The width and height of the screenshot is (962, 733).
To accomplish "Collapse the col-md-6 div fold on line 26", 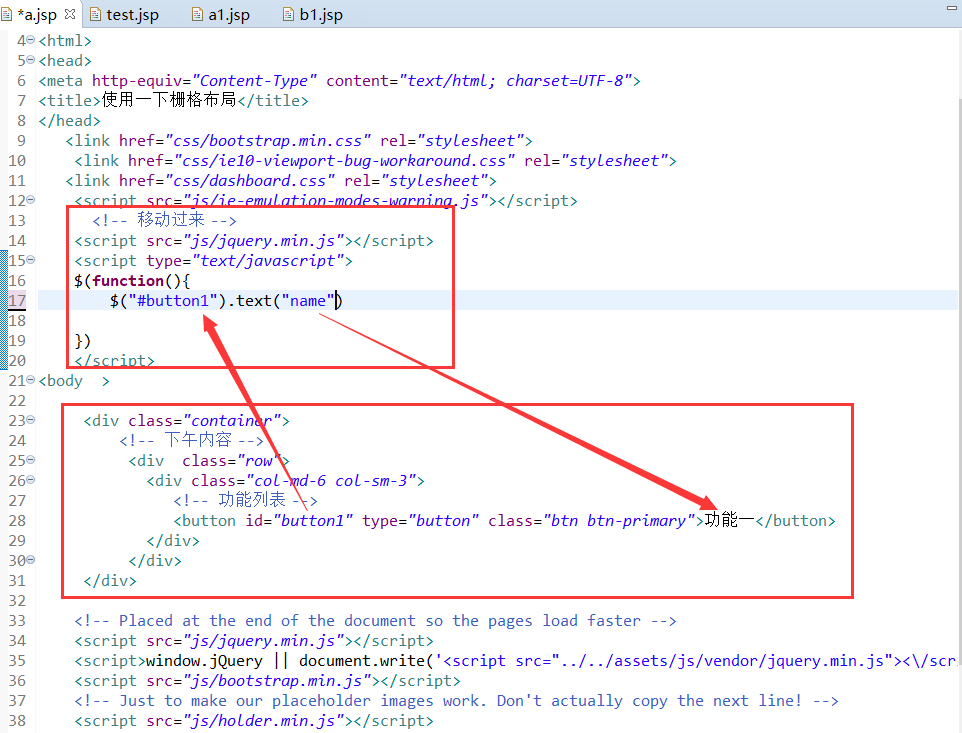I will click(31, 480).
